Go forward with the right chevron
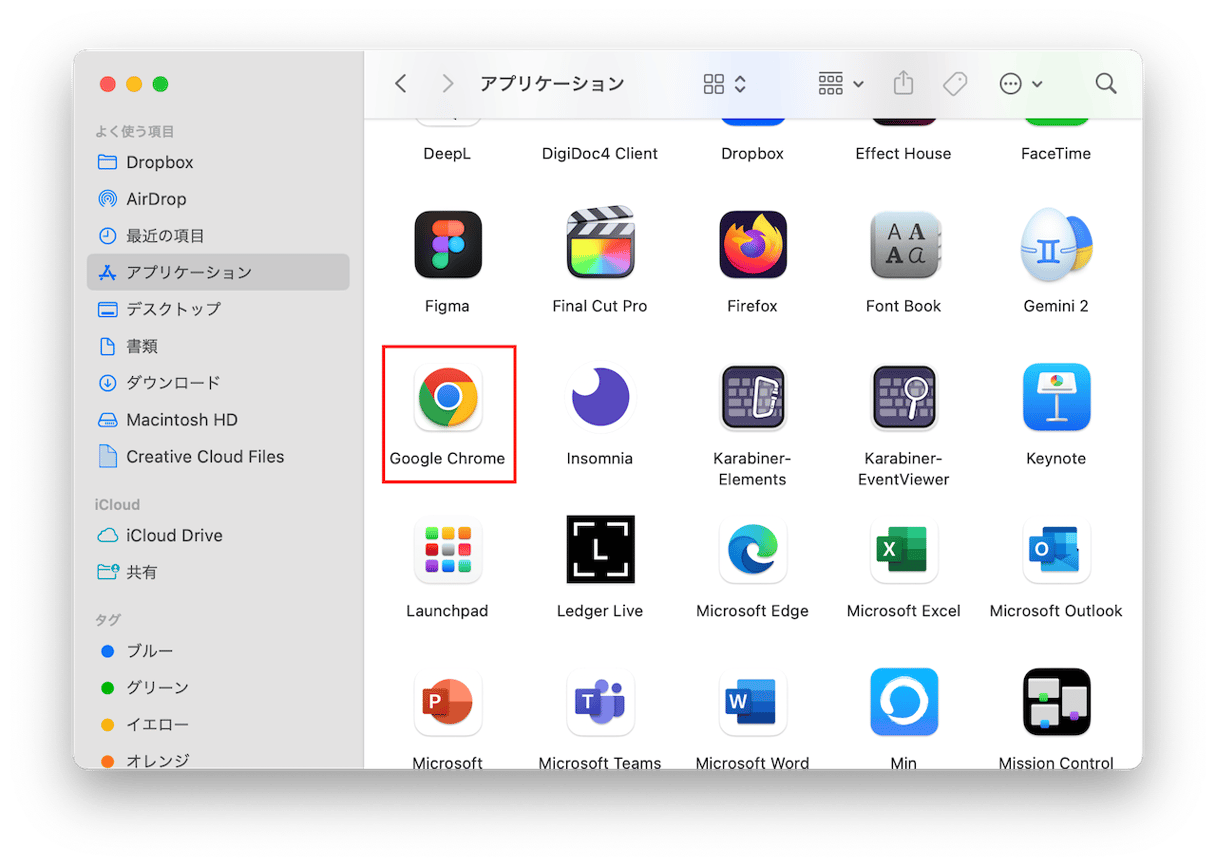1216x866 pixels. [447, 84]
